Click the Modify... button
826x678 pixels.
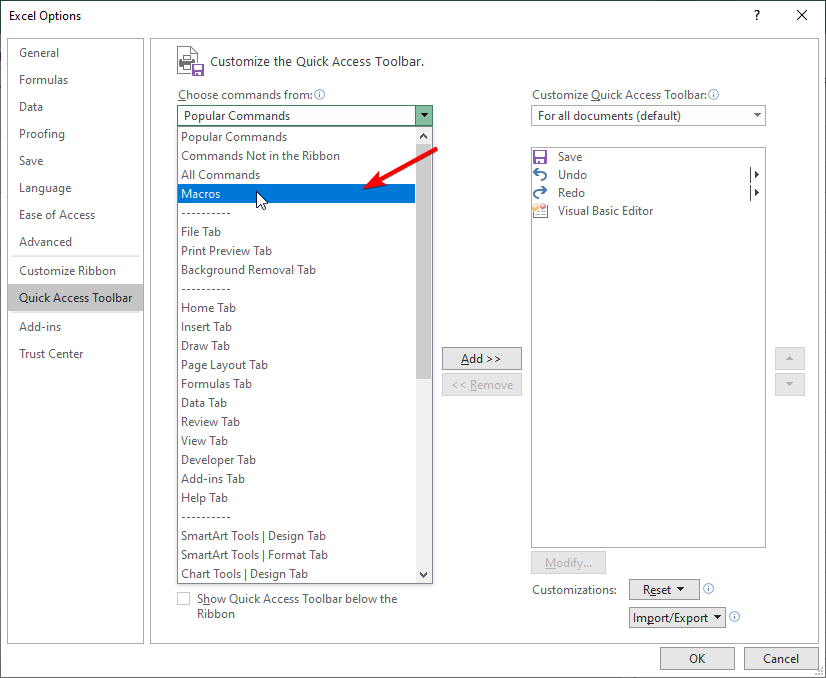point(568,563)
